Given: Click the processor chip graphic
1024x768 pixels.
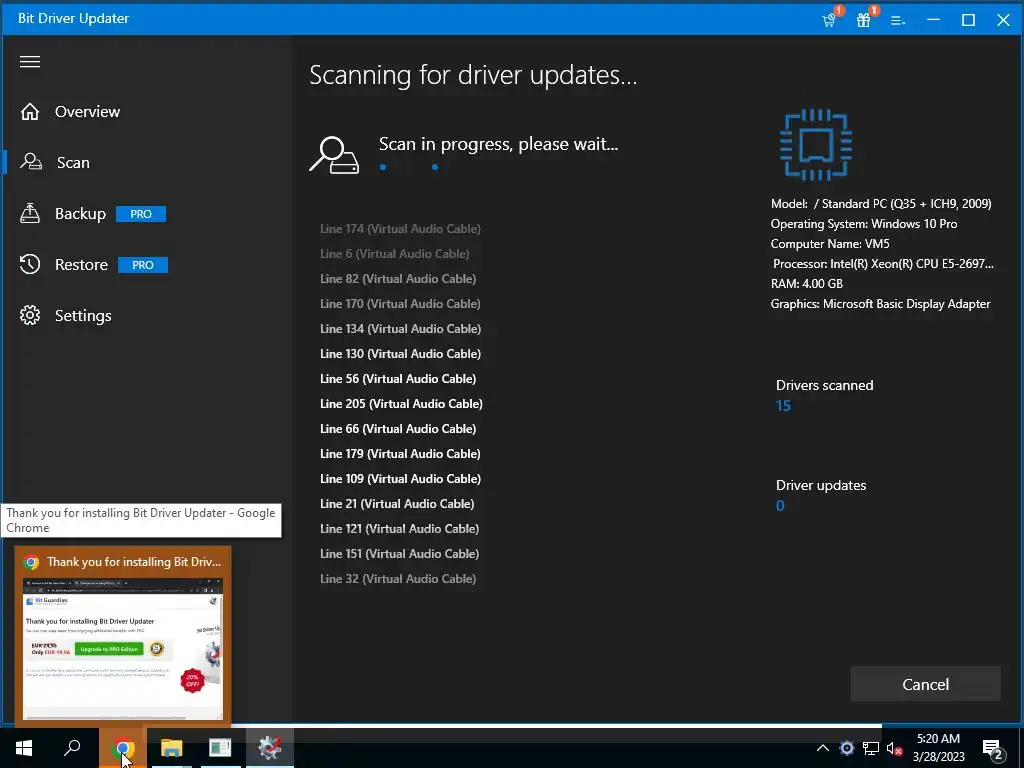Looking at the screenshot, I should click(x=816, y=145).
